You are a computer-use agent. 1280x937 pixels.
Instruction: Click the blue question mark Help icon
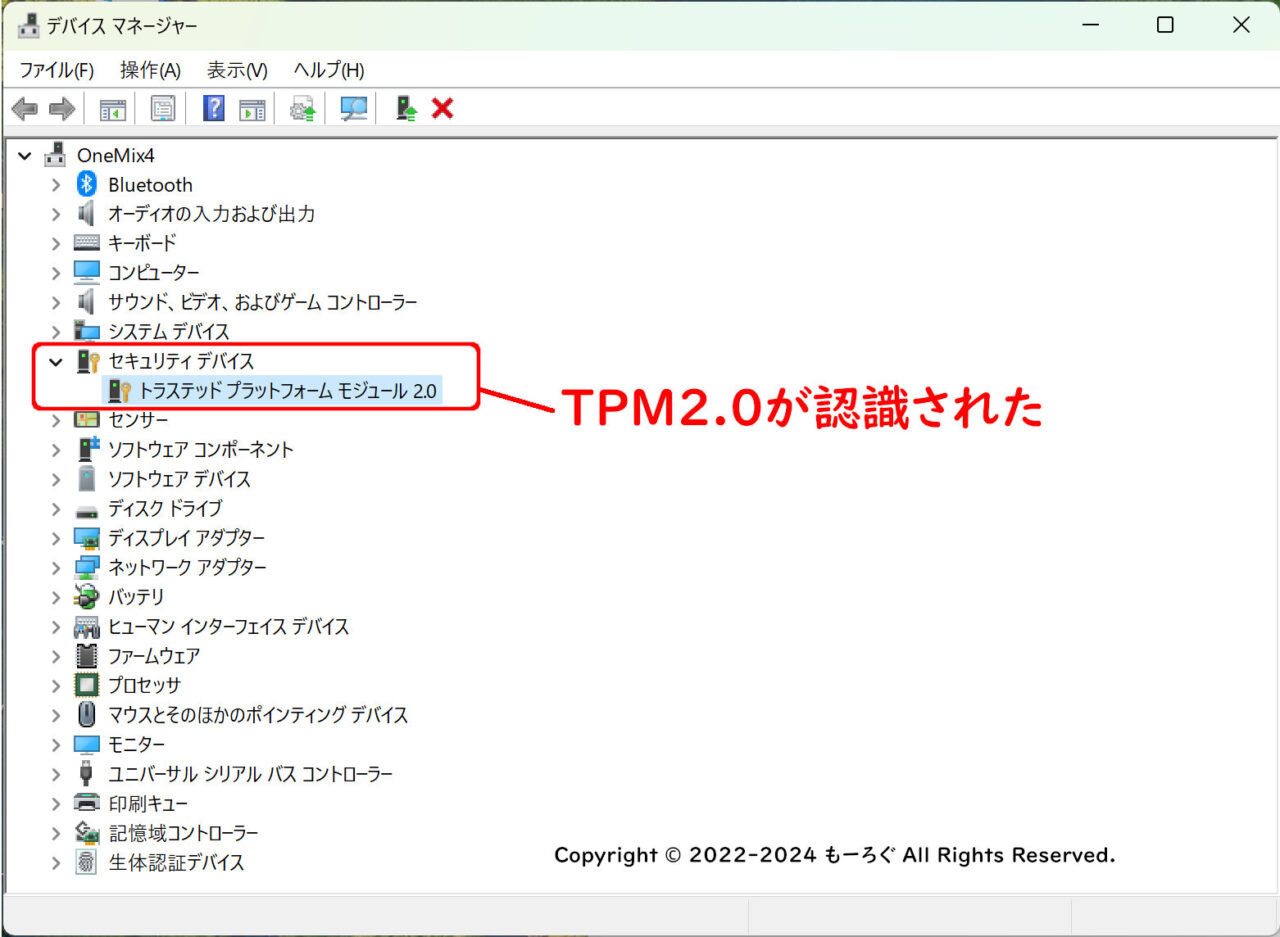(x=213, y=108)
